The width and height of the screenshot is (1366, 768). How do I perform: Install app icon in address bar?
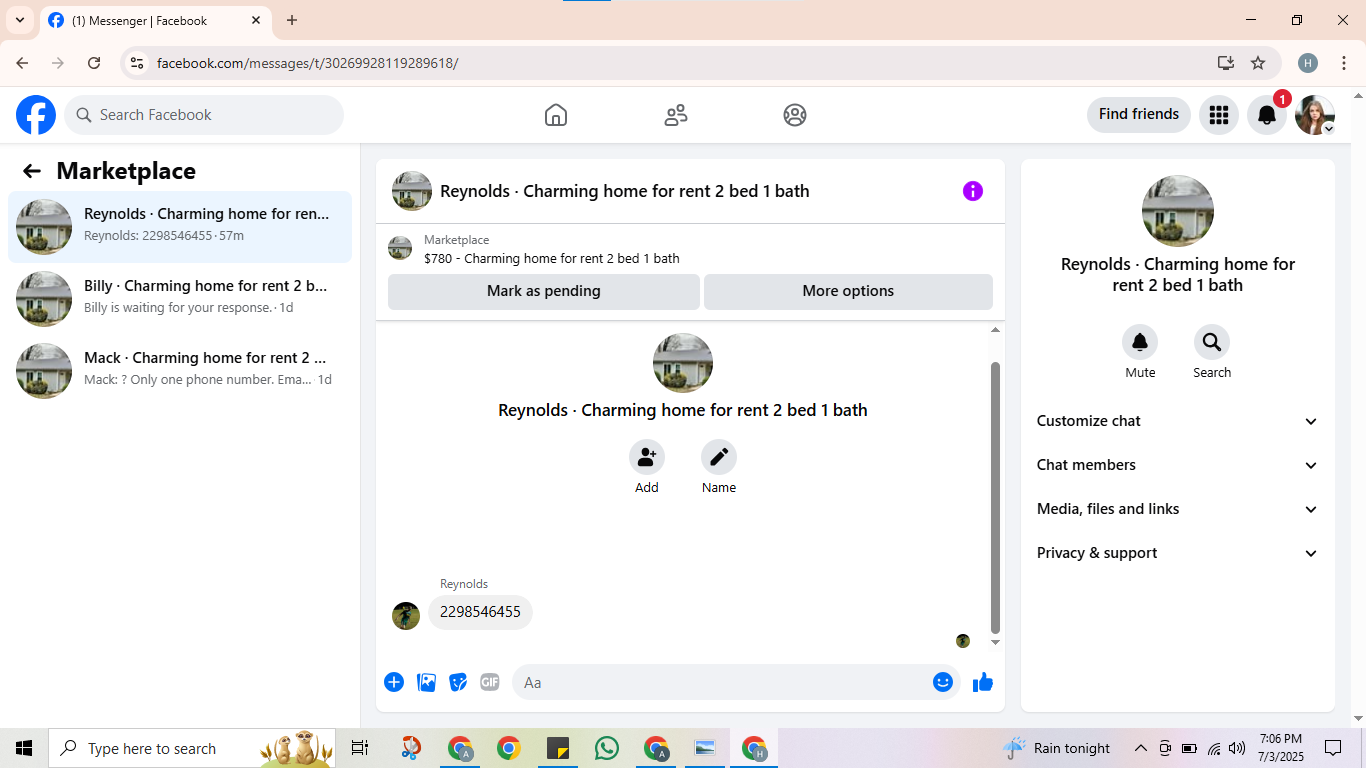1226,63
